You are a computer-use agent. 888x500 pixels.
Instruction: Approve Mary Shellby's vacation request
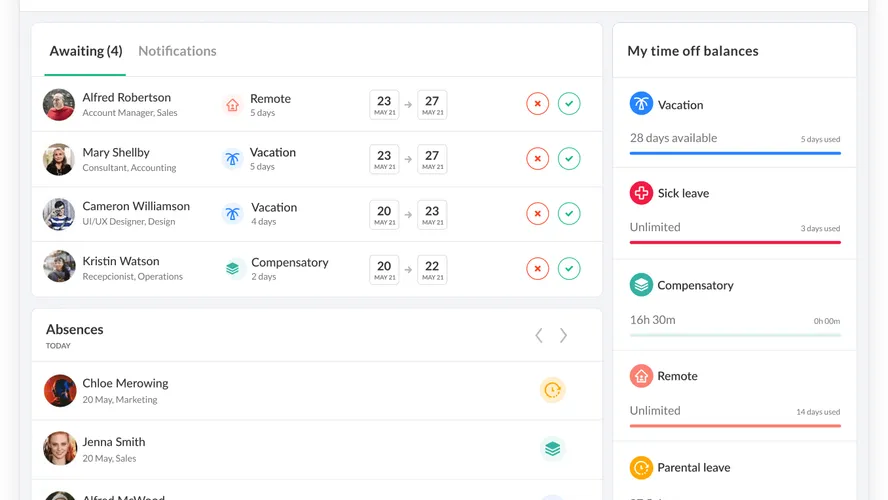click(x=569, y=158)
